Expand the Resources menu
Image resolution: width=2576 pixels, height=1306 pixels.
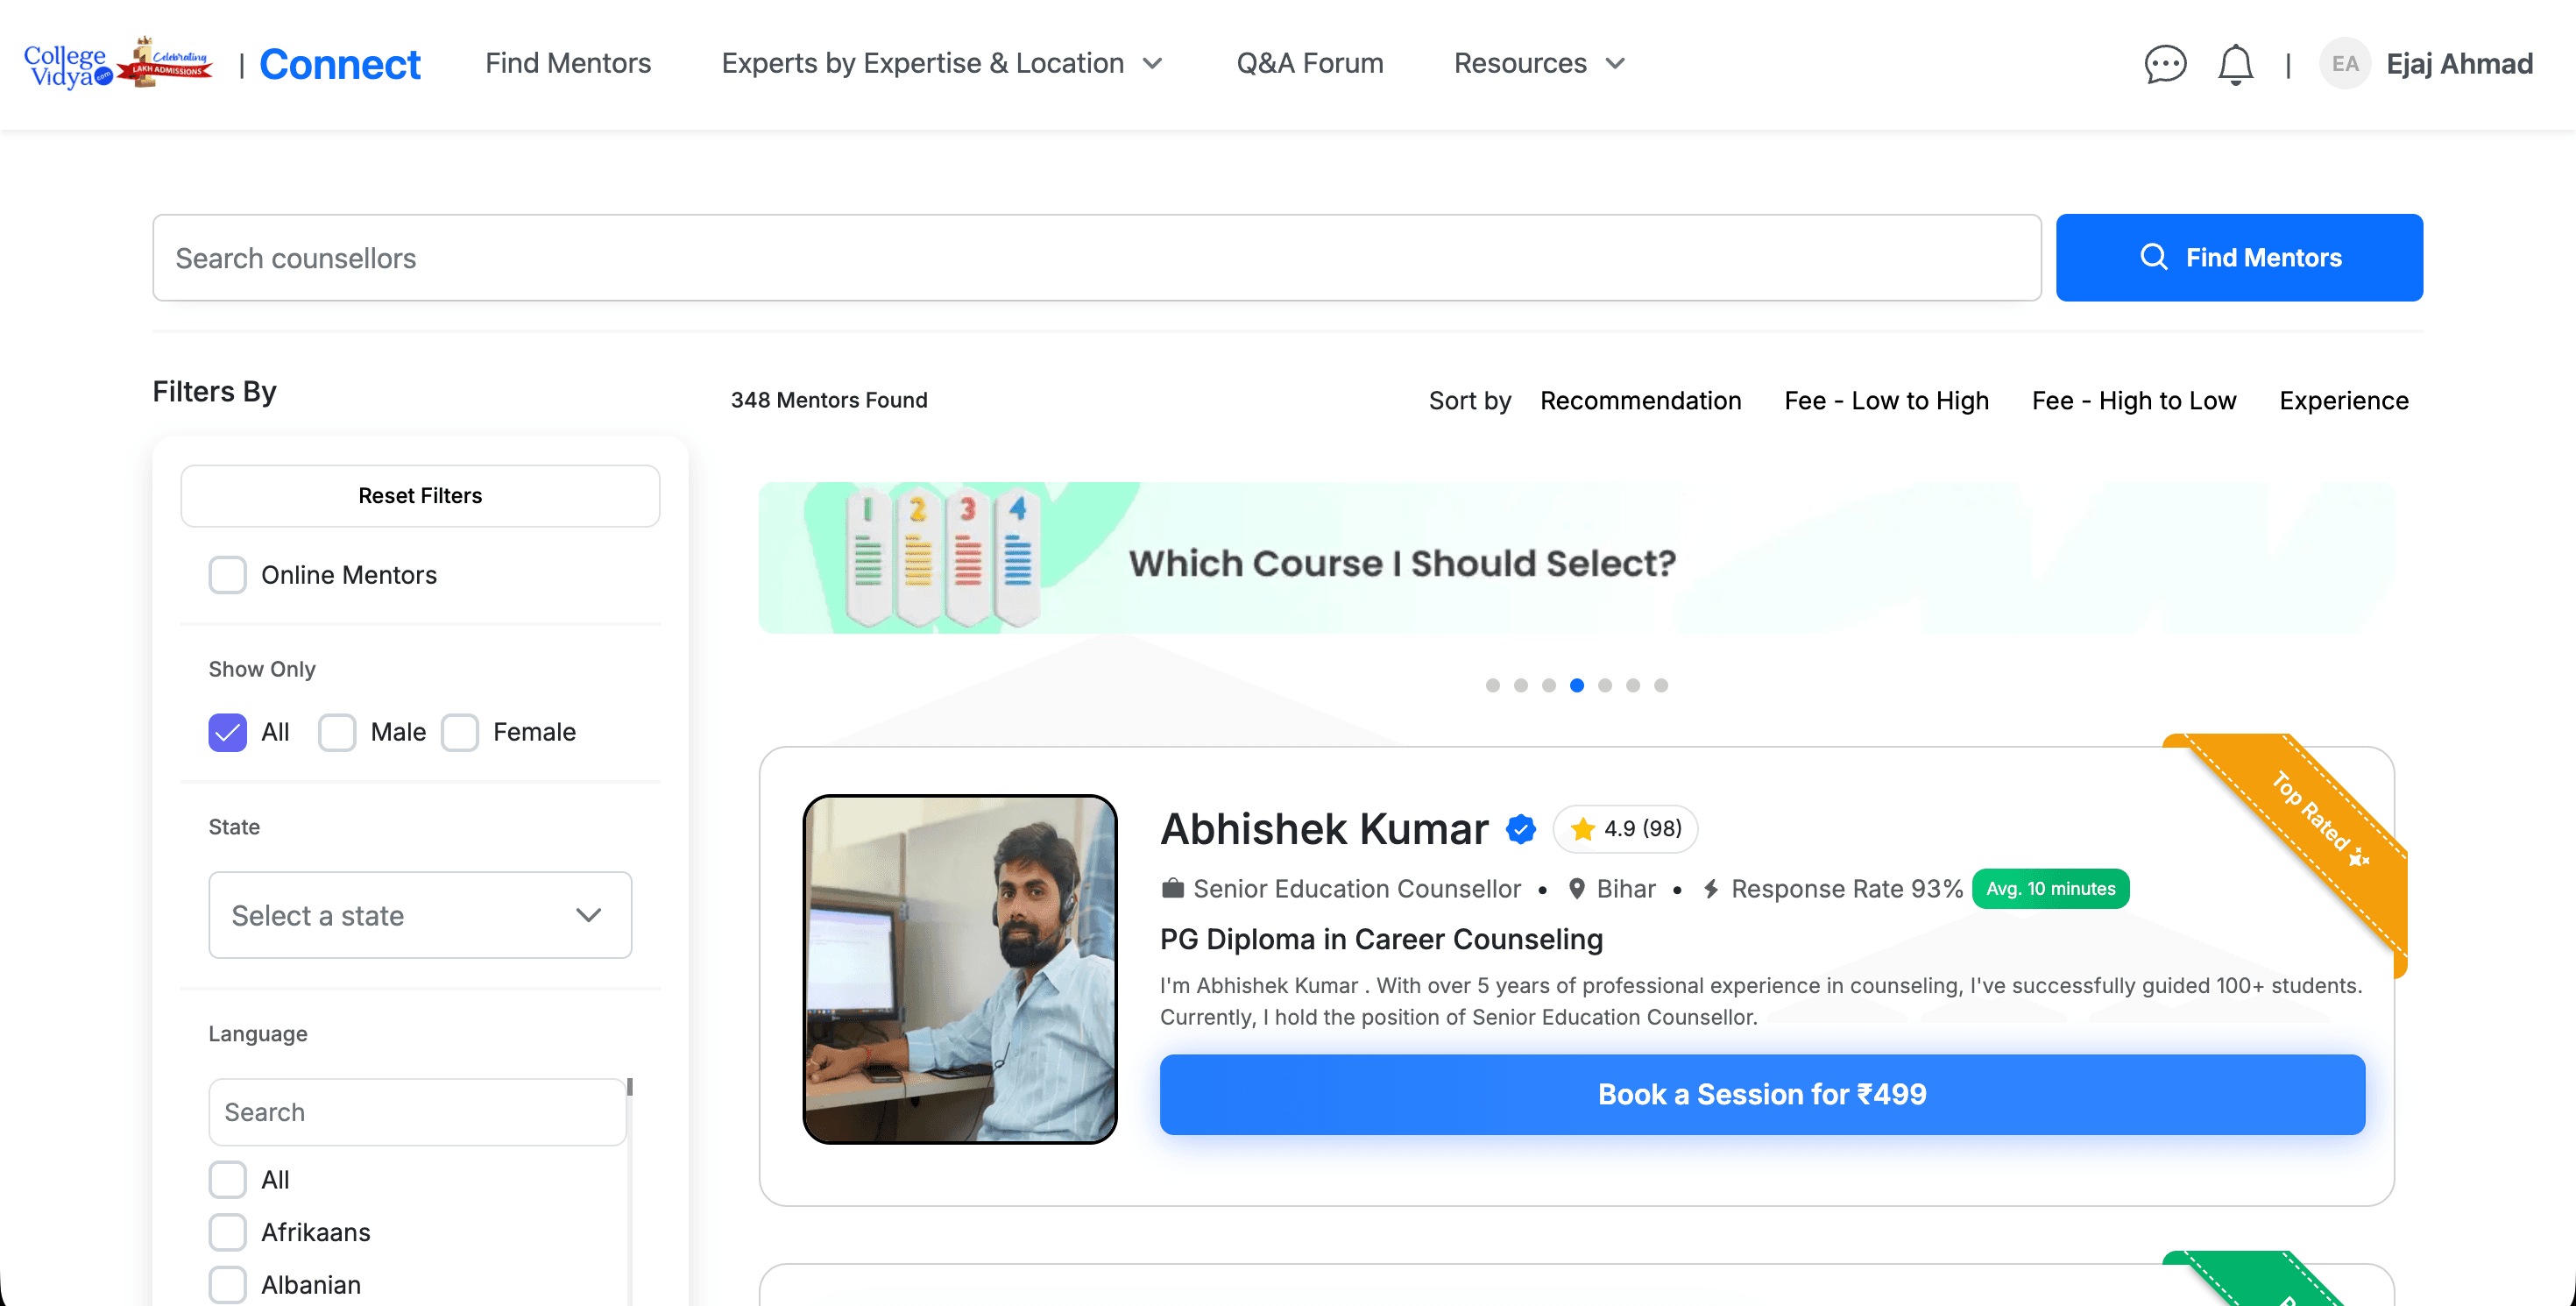(x=1538, y=64)
